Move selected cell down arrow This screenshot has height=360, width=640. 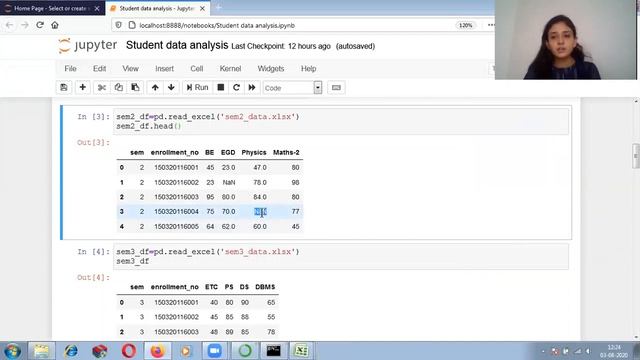[x=171, y=87]
